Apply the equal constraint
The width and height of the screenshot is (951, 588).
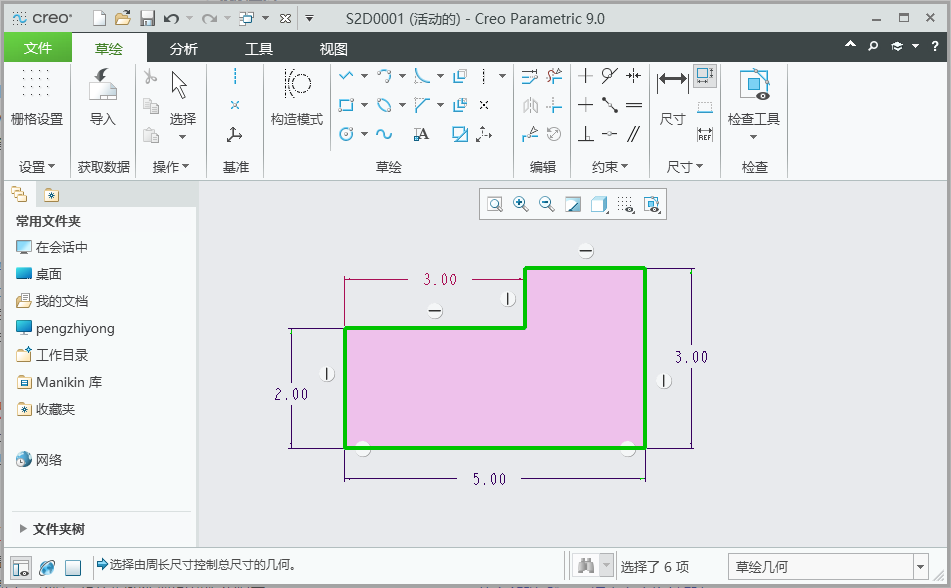[634, 105]
